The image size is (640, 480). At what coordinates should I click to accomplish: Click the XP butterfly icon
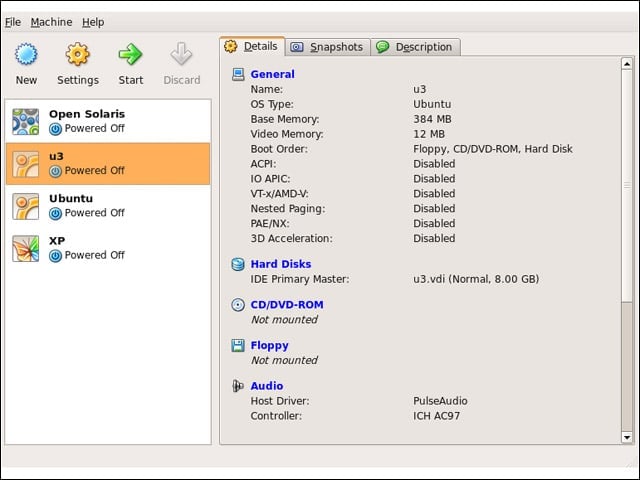point(26,249)
